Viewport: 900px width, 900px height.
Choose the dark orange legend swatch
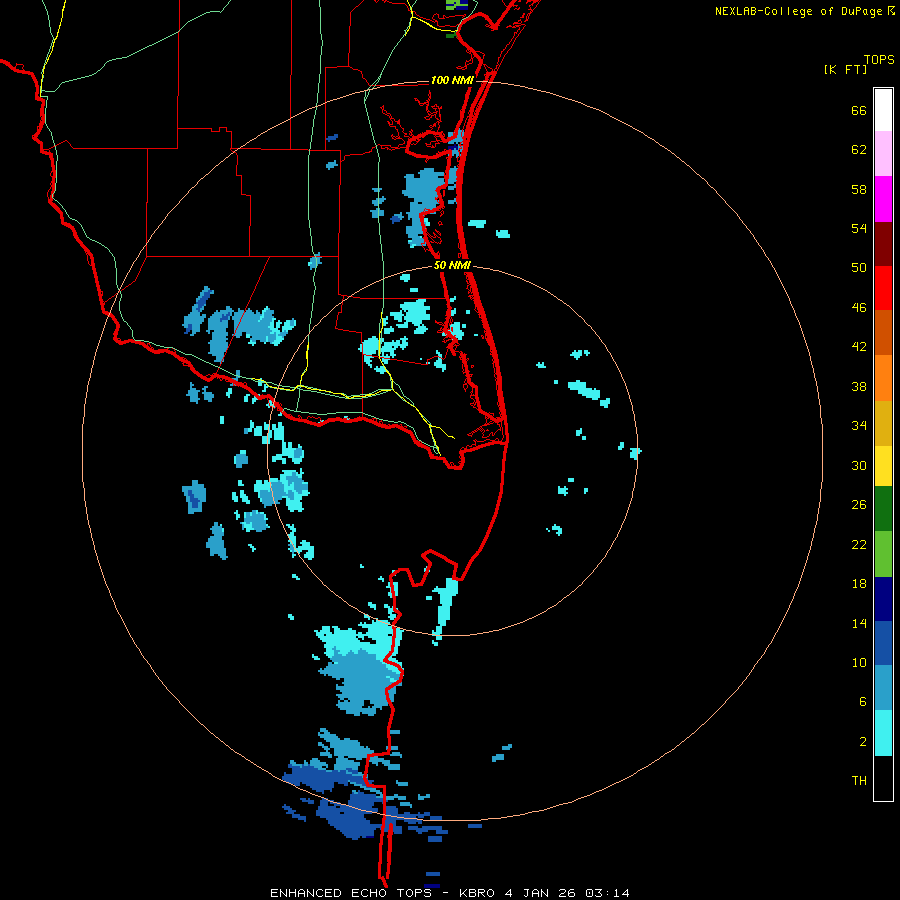coord(883,332)
